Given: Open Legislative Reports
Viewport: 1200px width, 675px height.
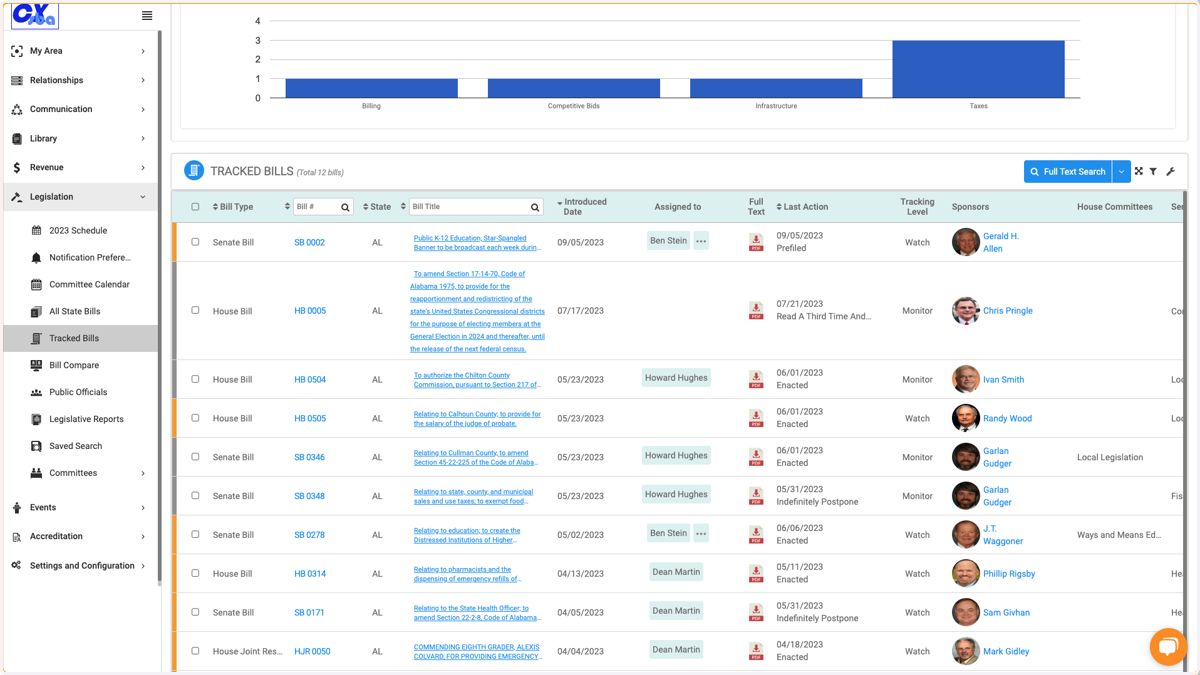Looking at the screenshot, I should point(88,420).
